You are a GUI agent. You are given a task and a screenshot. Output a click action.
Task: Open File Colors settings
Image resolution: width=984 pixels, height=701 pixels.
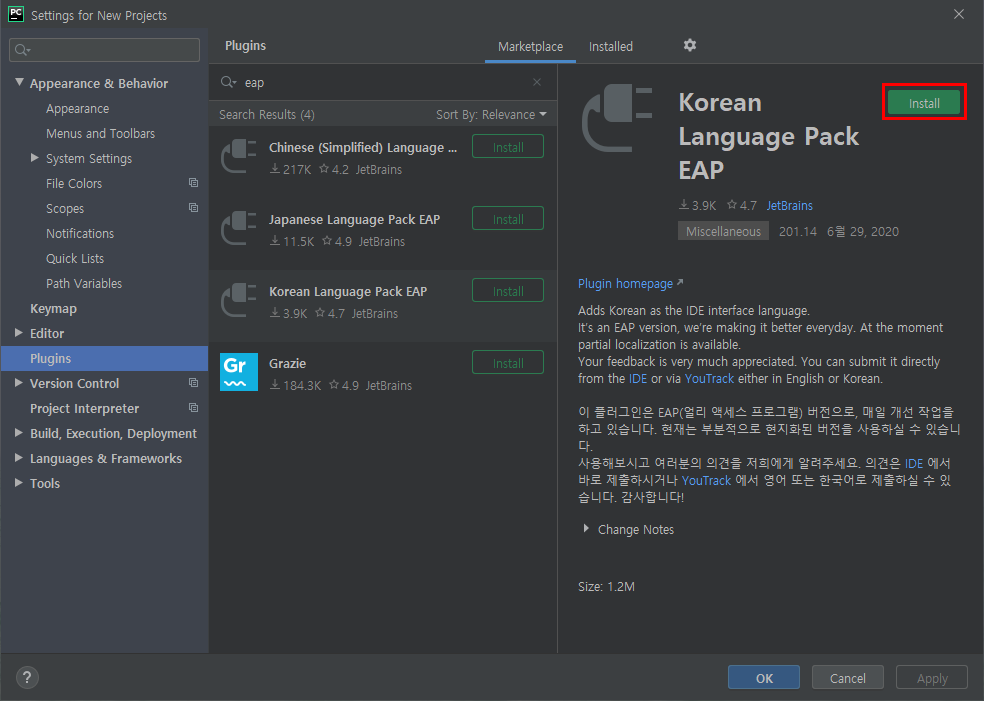pos(73,183)
